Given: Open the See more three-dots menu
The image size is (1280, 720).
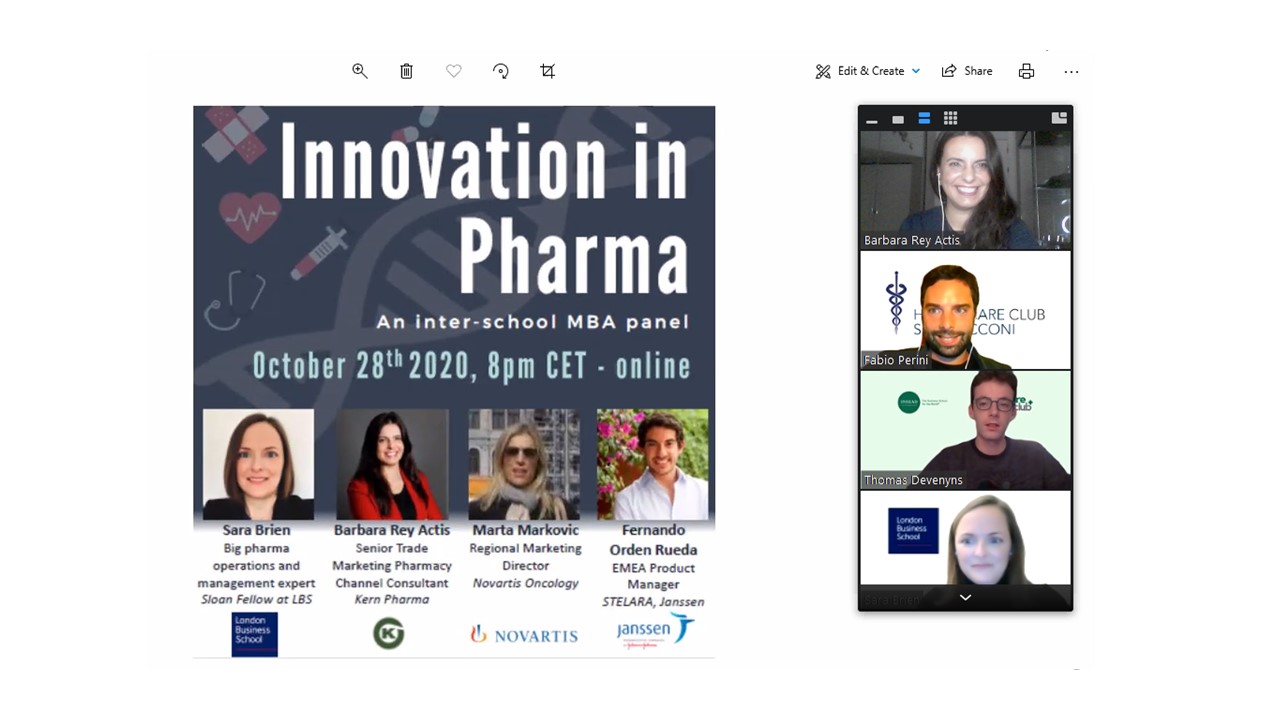Looking at the screenshot, I should tap(1072, 71).
